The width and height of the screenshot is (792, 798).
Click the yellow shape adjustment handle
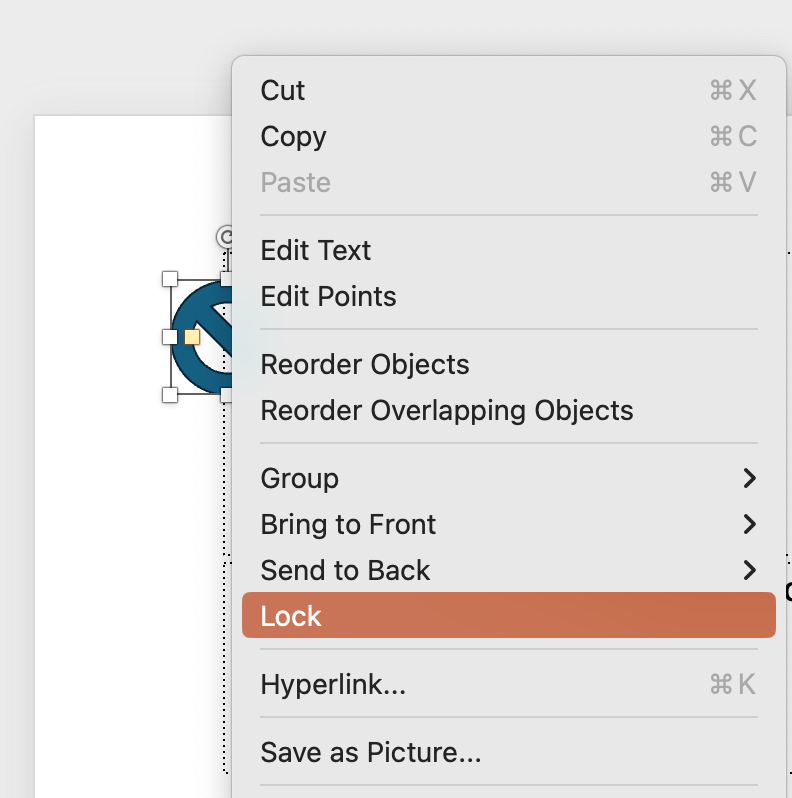[192, 338]
